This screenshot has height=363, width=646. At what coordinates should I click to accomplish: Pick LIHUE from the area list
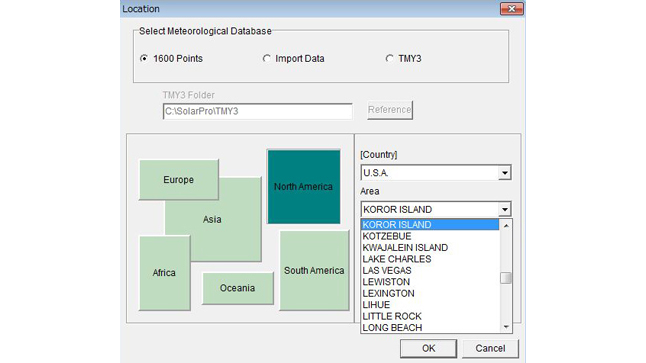[430, 305]
